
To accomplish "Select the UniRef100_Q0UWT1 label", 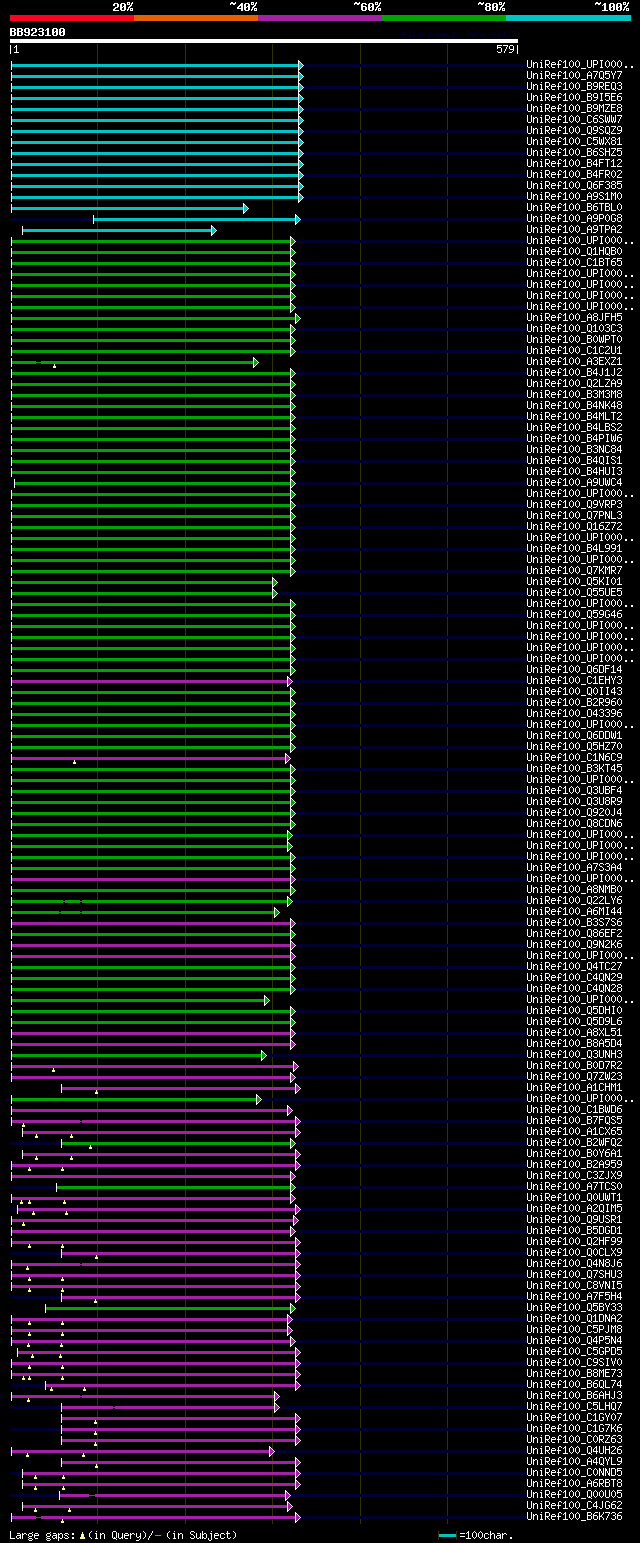I will [x=574, y=1197].
